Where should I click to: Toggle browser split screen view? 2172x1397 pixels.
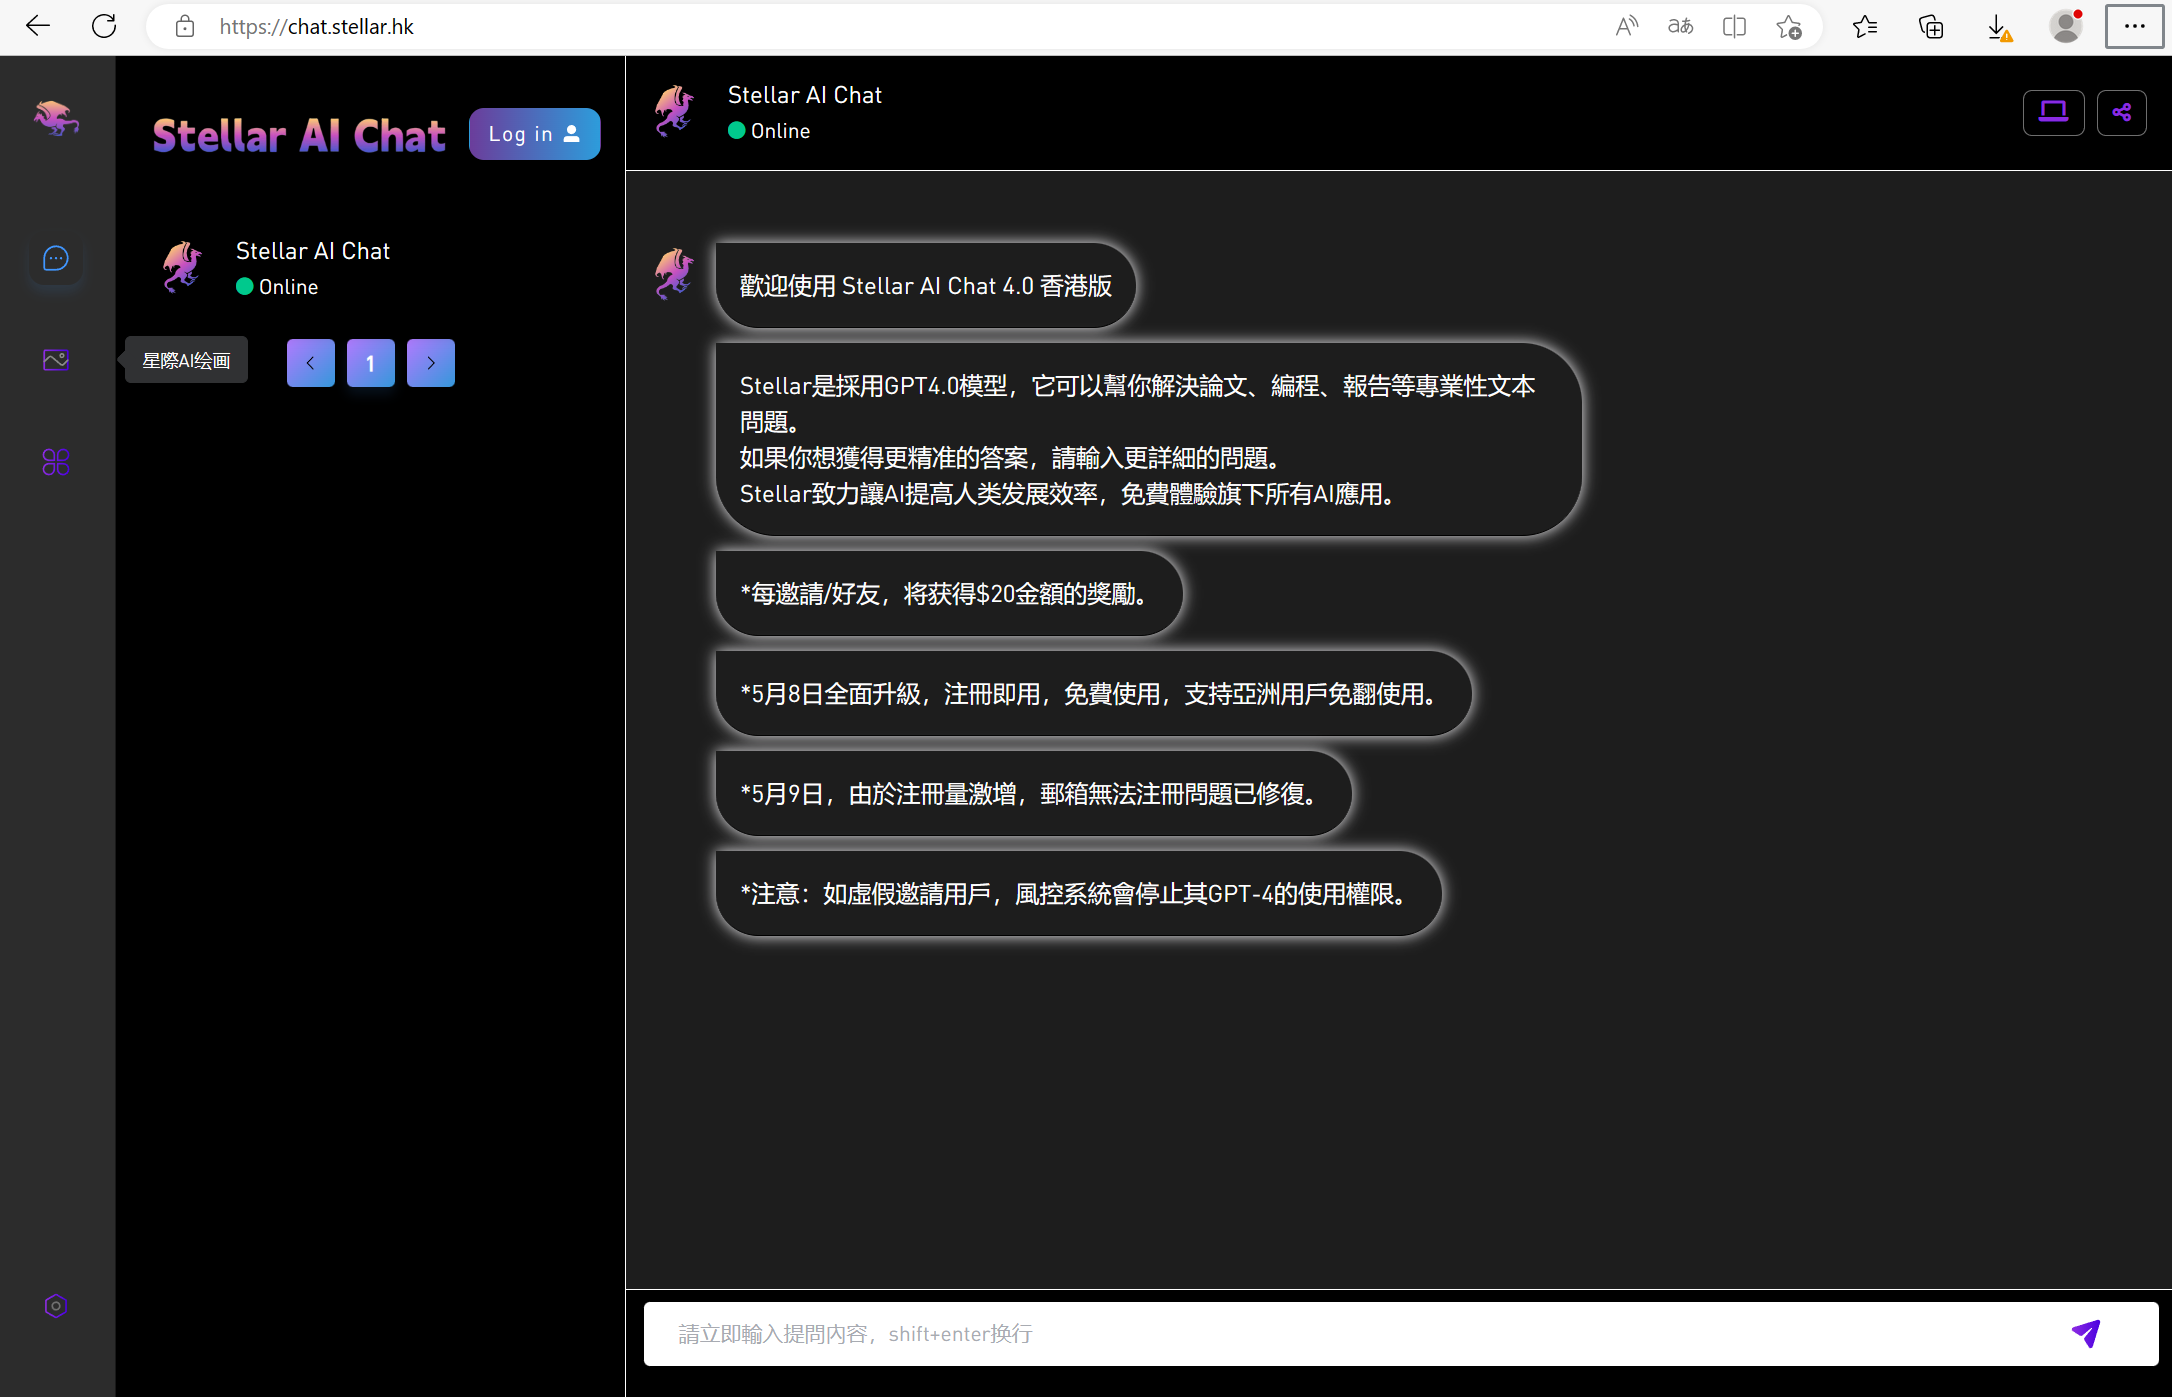point(1734,26)
